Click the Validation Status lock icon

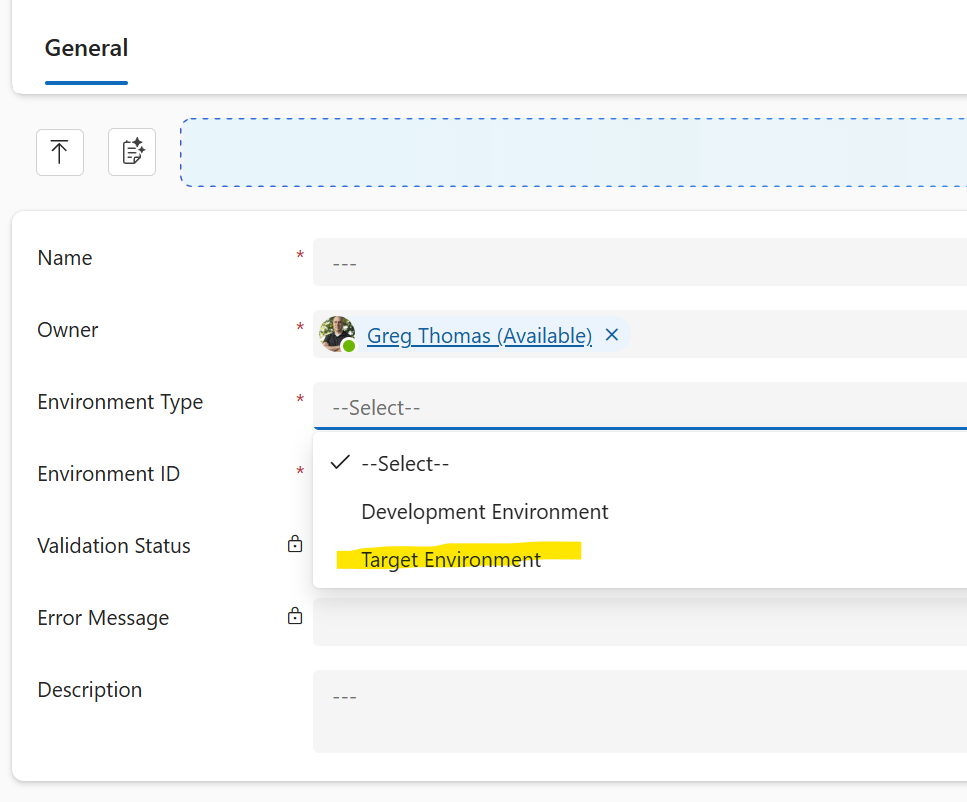click(x=295, y=545)
